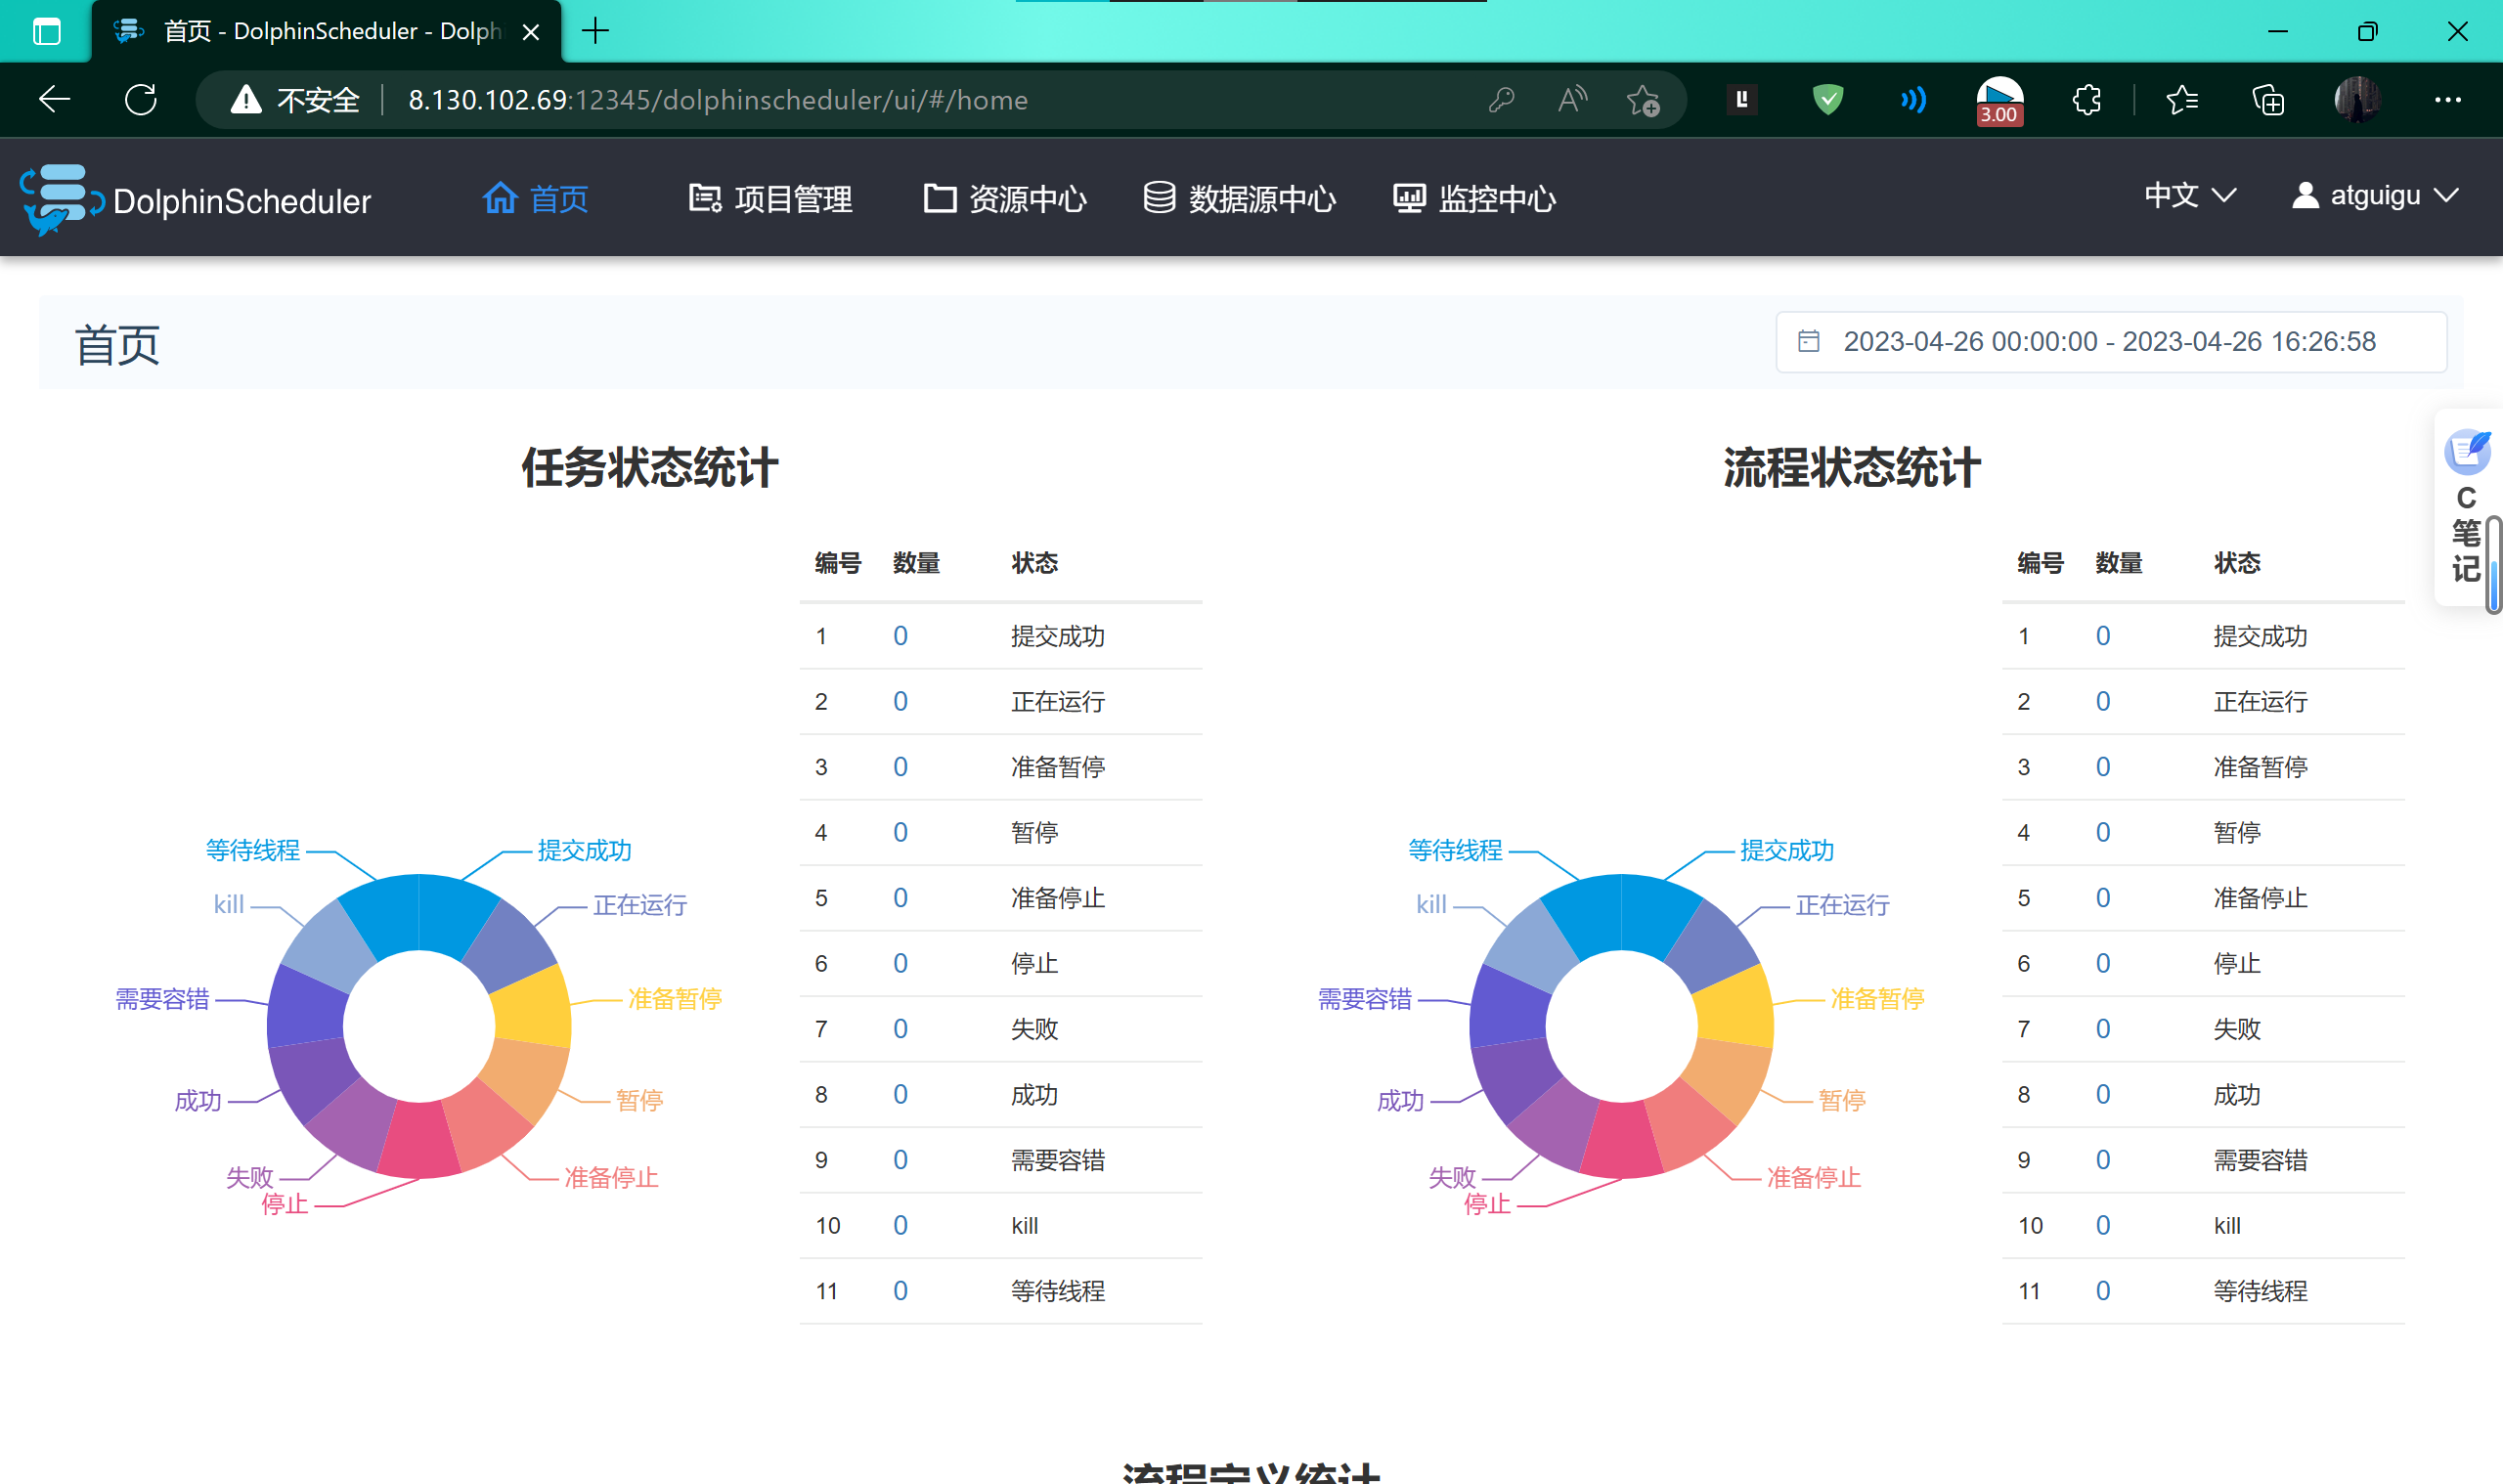The height and width of the screenshot is (1484, 2503).
Task: Expand the atguigu user dropdown
Action: (x=2375, y=196)
